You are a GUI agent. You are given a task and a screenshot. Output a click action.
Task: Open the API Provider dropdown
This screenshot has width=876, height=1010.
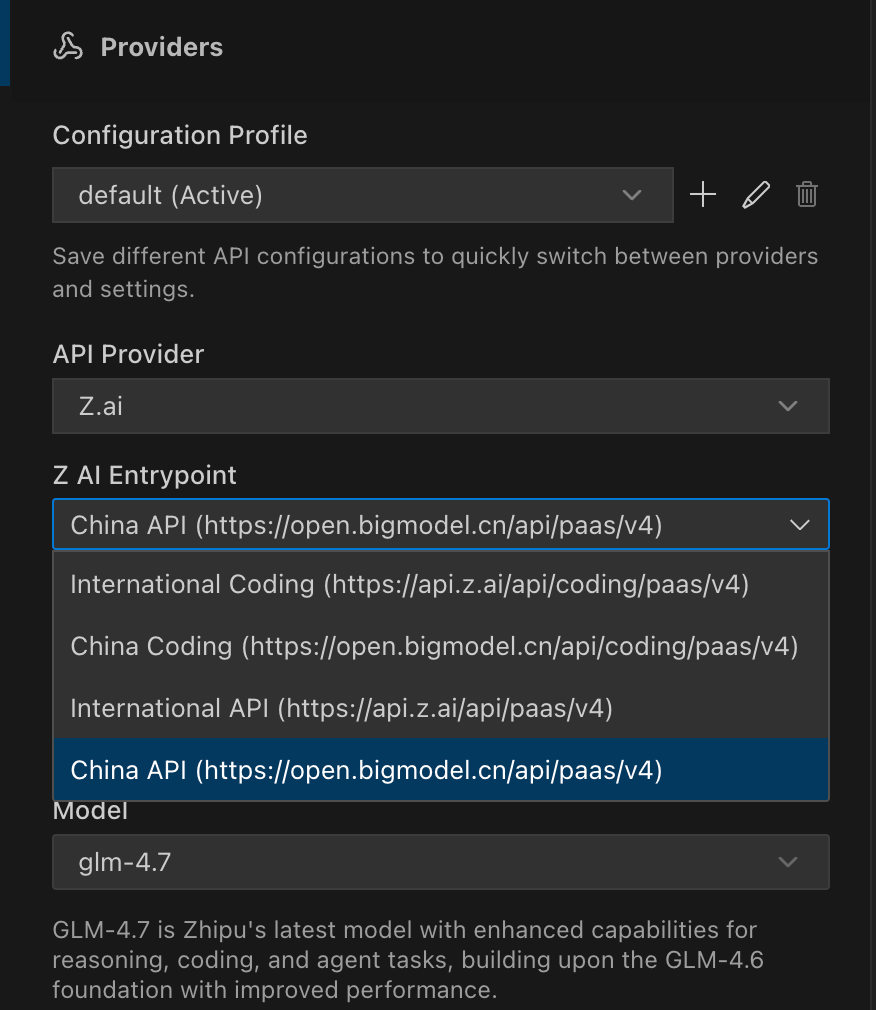tap(440, 406)
